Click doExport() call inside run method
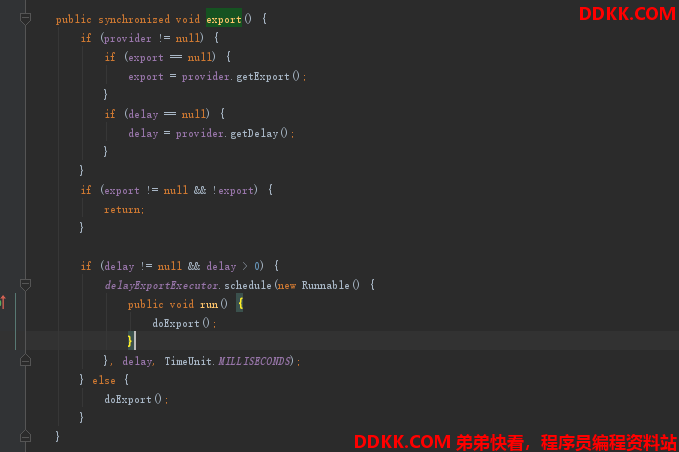 pos(181,323)
